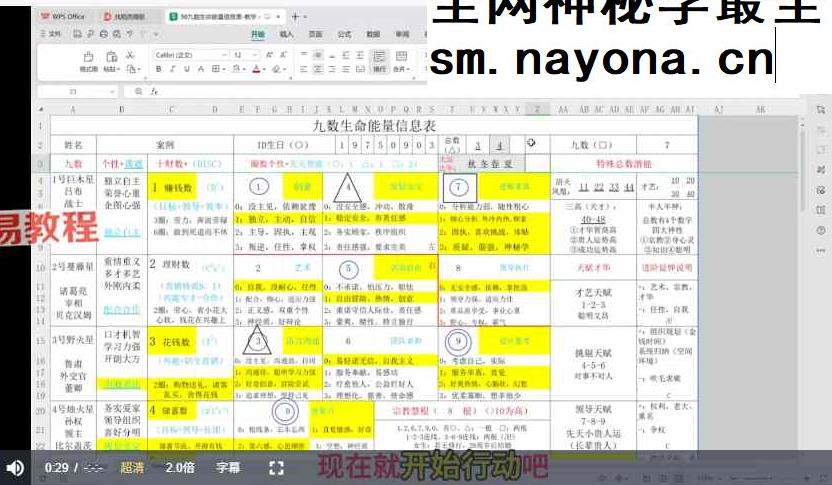Select the 公式 ribbon tab

(344, 34)
